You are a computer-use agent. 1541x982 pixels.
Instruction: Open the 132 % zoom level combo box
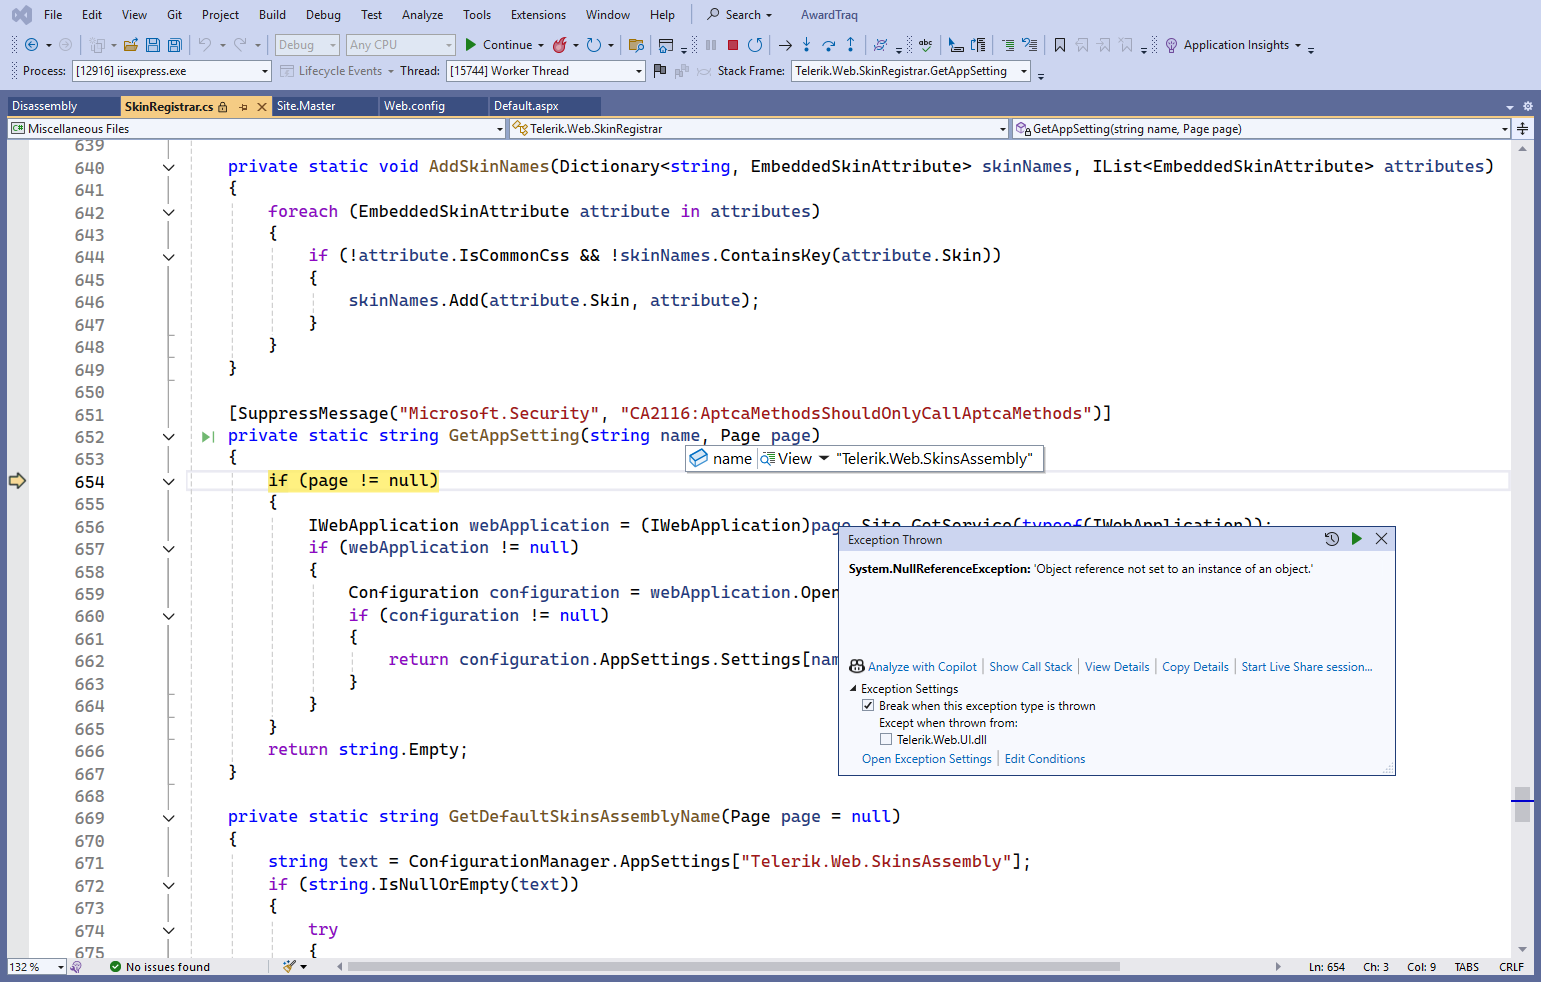(x=60, y=967)
